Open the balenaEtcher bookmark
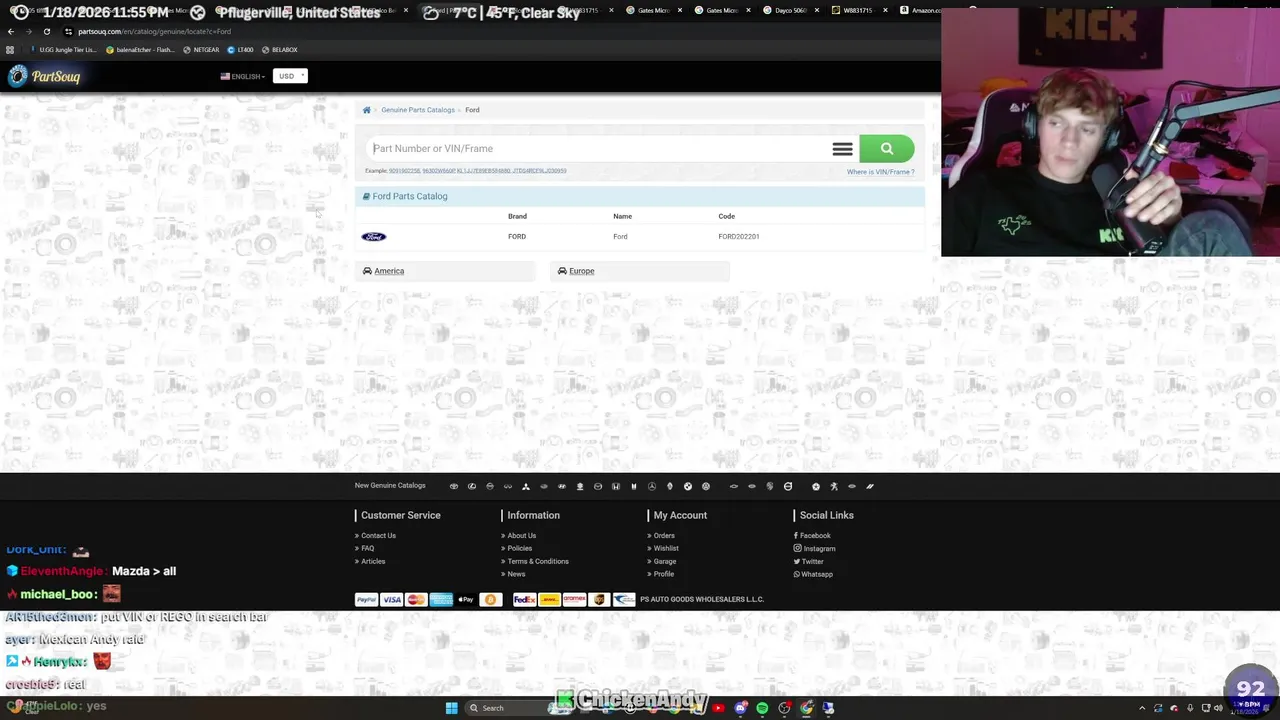 point(139,50)
